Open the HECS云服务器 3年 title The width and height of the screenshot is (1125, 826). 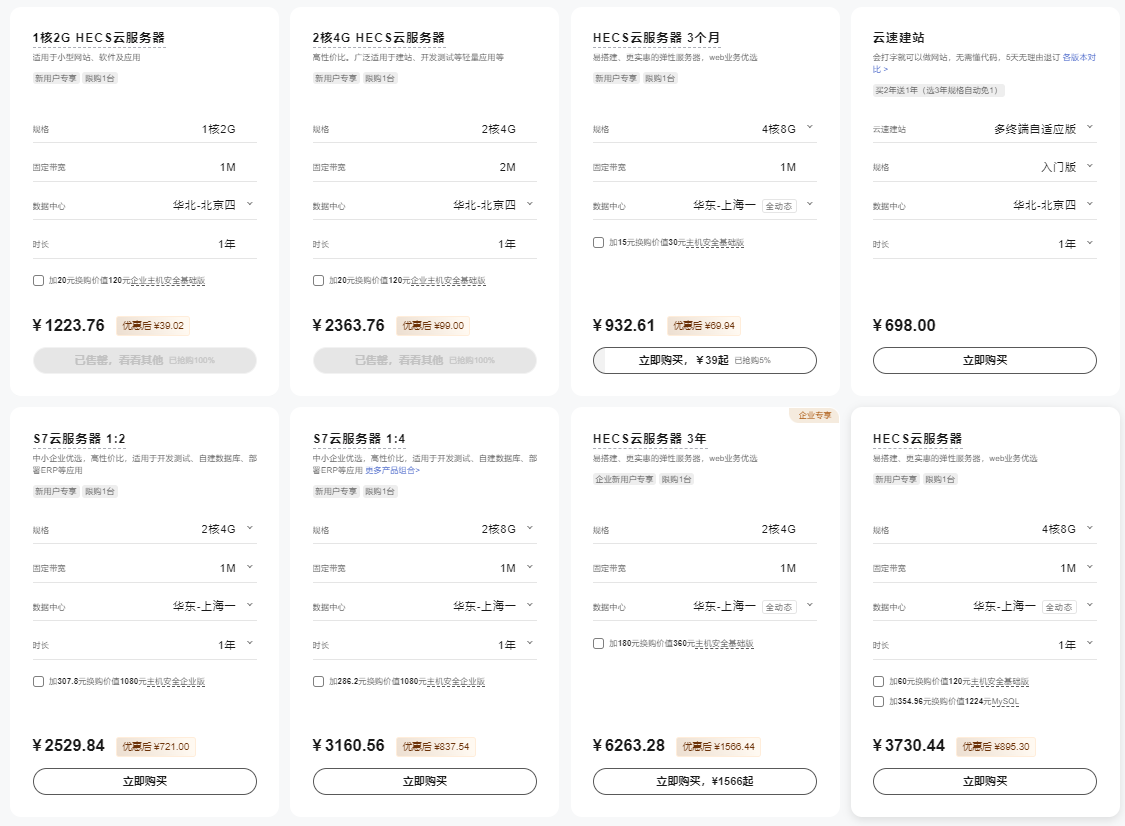[649, 438]
